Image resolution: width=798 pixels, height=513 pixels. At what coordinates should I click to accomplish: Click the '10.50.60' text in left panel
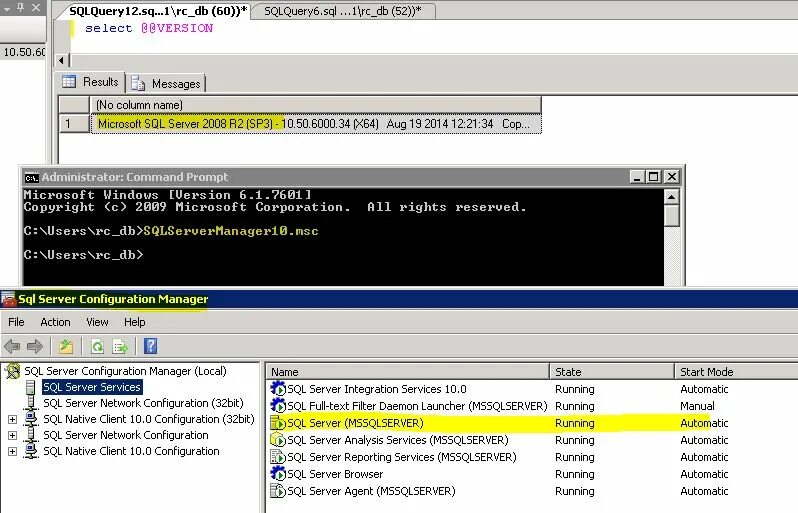pyautogui.click(x=24, y=52)
